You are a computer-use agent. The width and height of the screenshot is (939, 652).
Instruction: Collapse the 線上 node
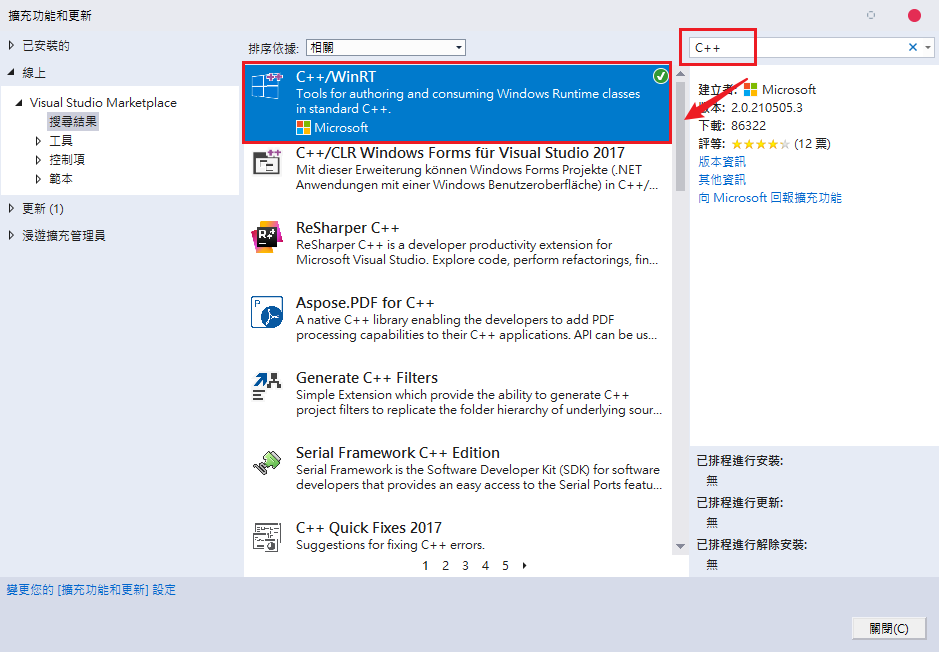11,72
